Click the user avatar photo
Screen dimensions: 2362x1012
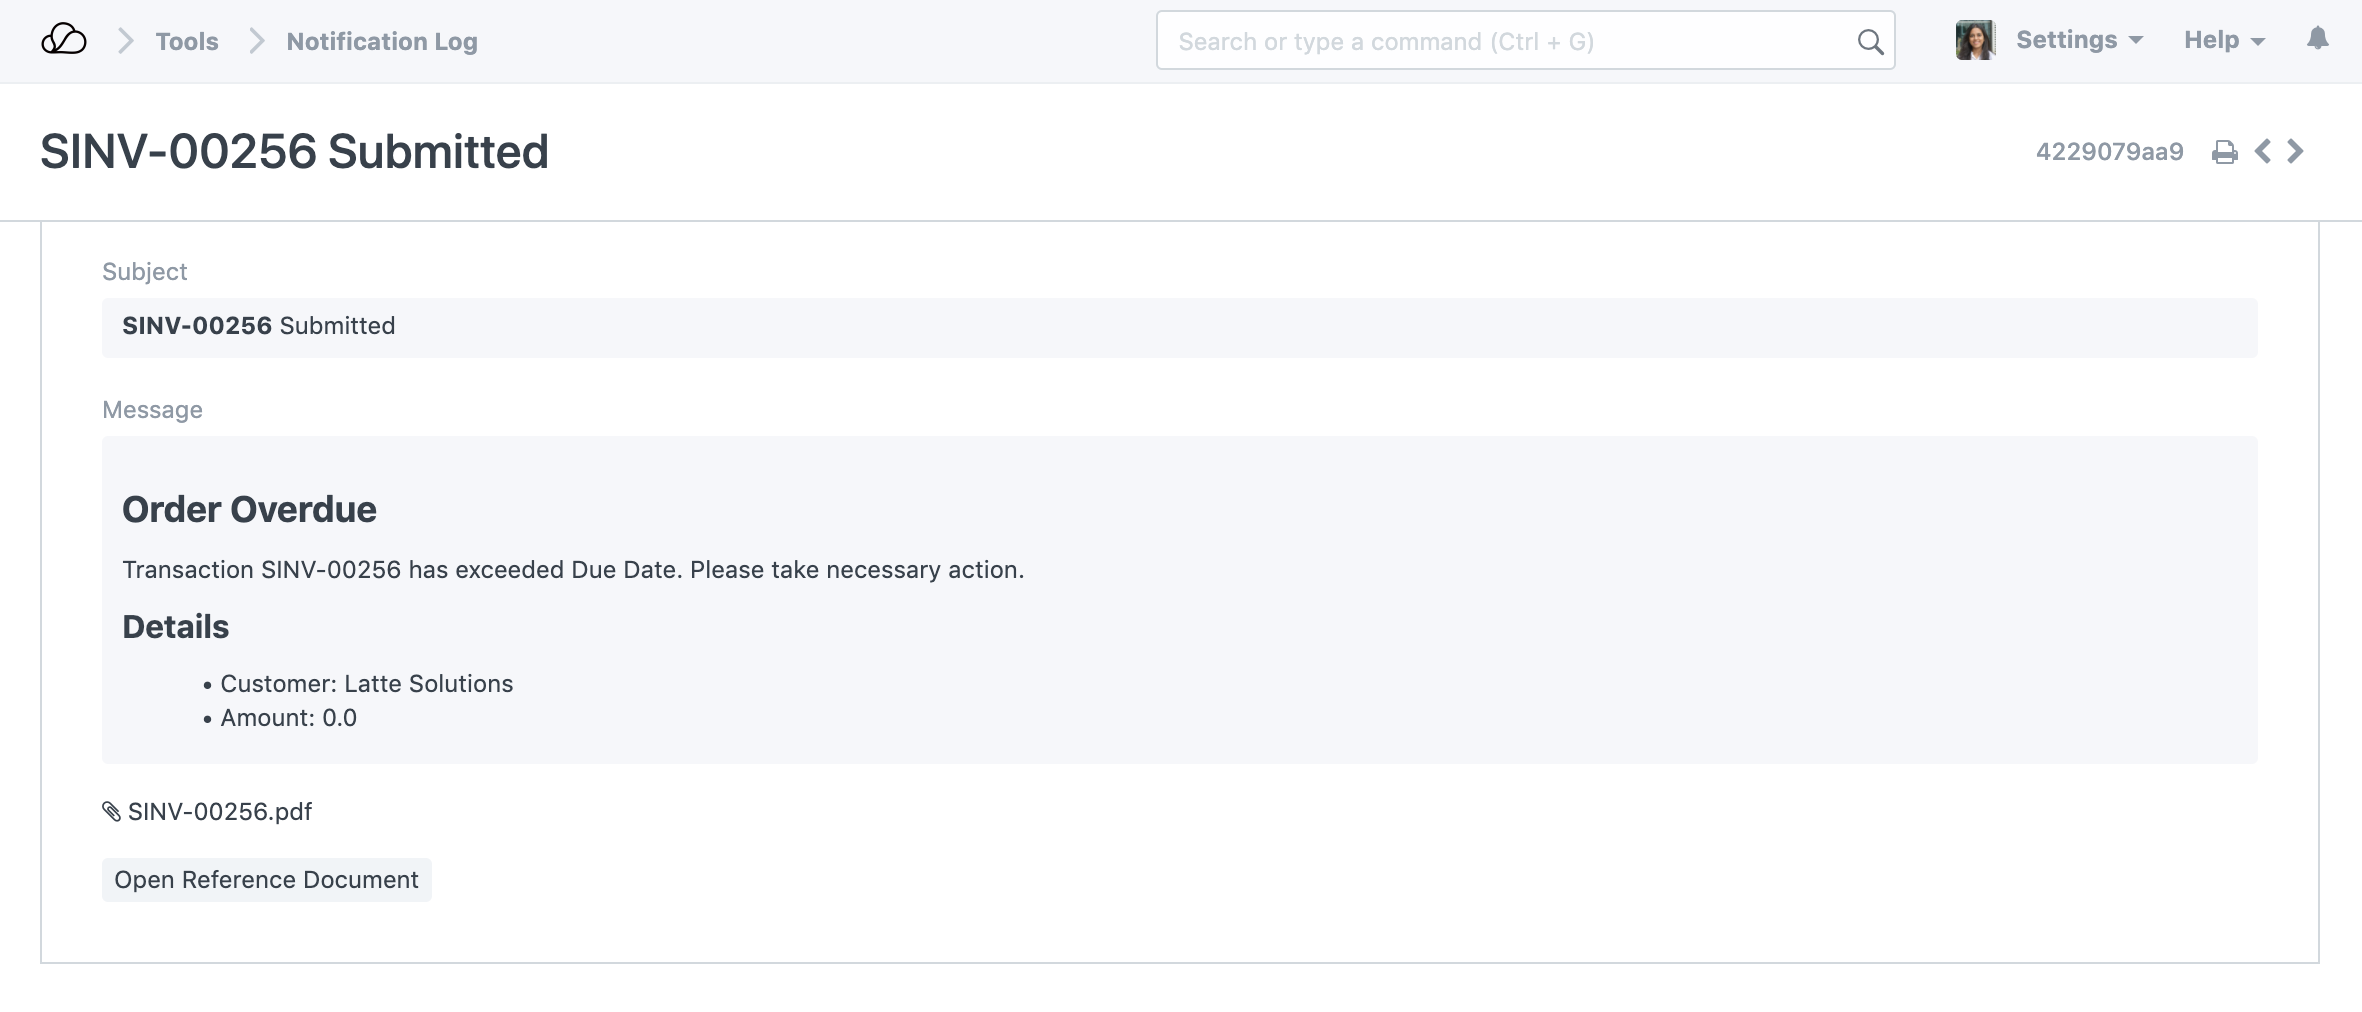(1974, 41)
